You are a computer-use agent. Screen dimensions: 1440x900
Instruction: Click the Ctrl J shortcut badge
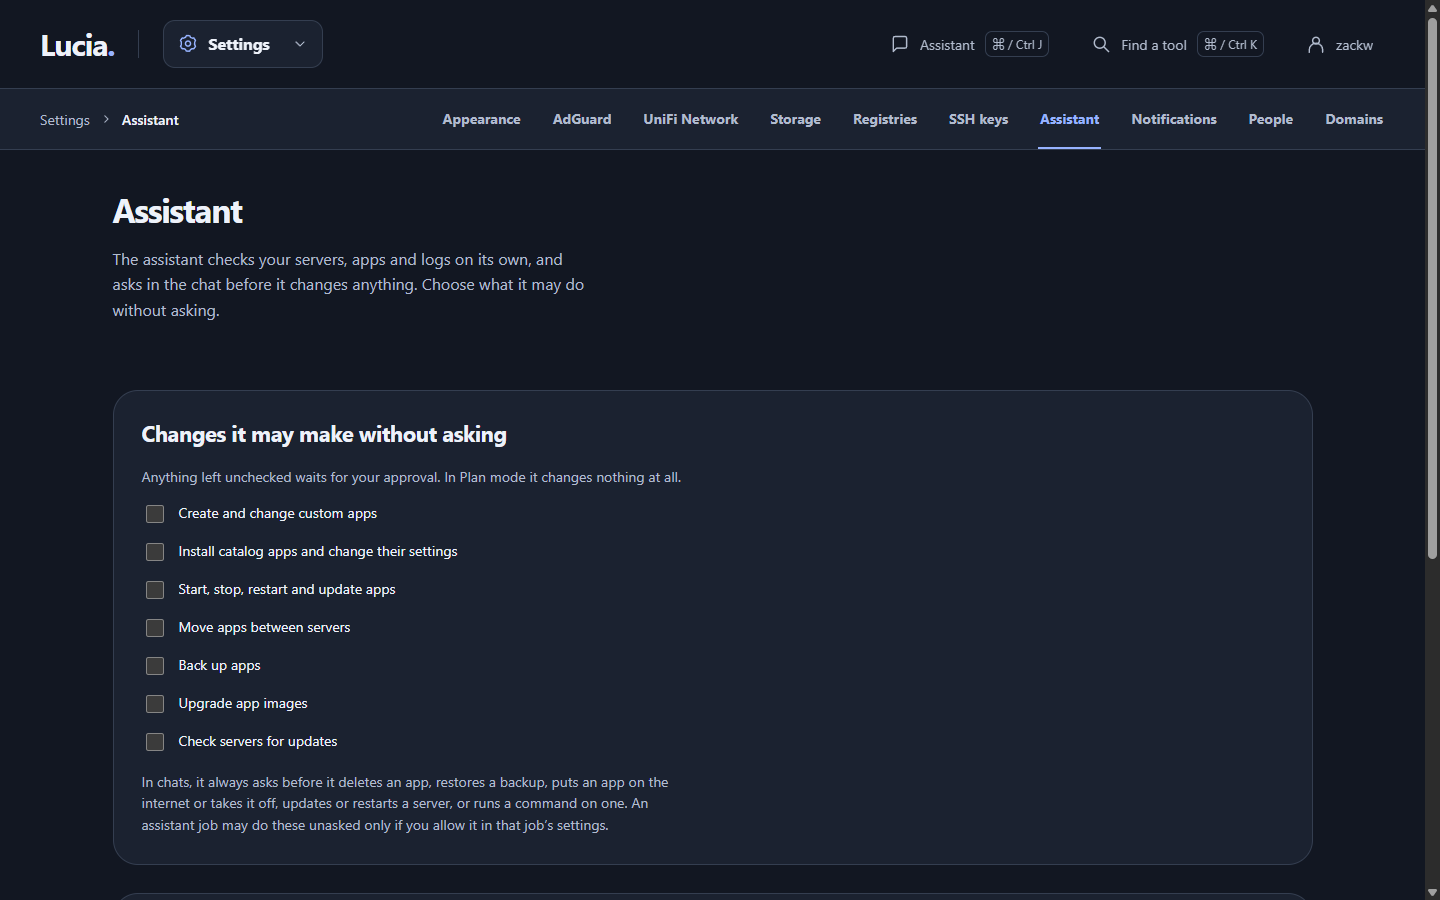click(x=1017, y=44)
